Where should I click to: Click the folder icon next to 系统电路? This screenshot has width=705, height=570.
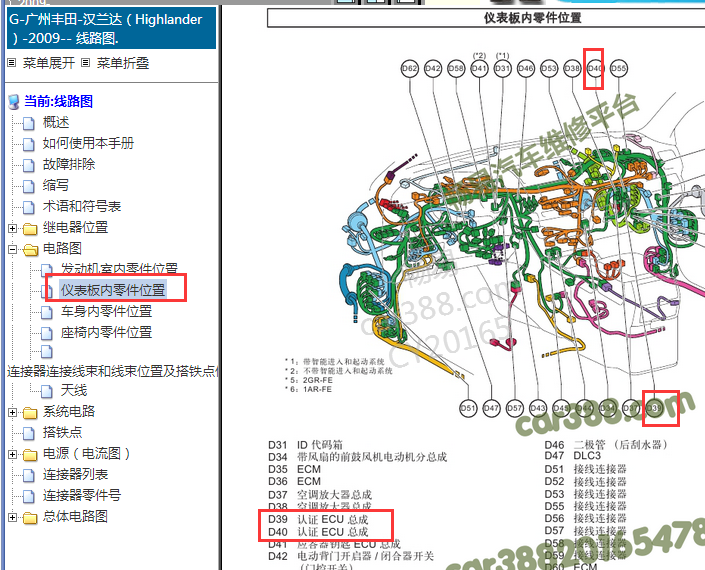coord(30,412)
